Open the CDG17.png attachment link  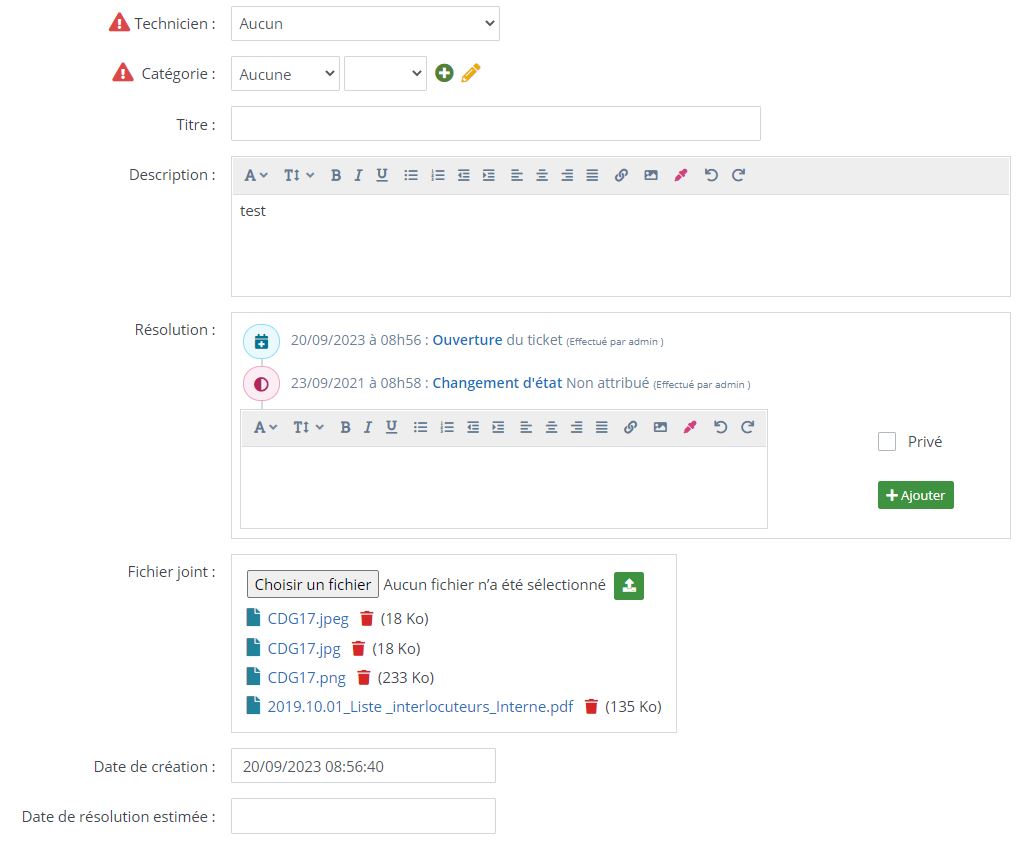click(307, 678)
